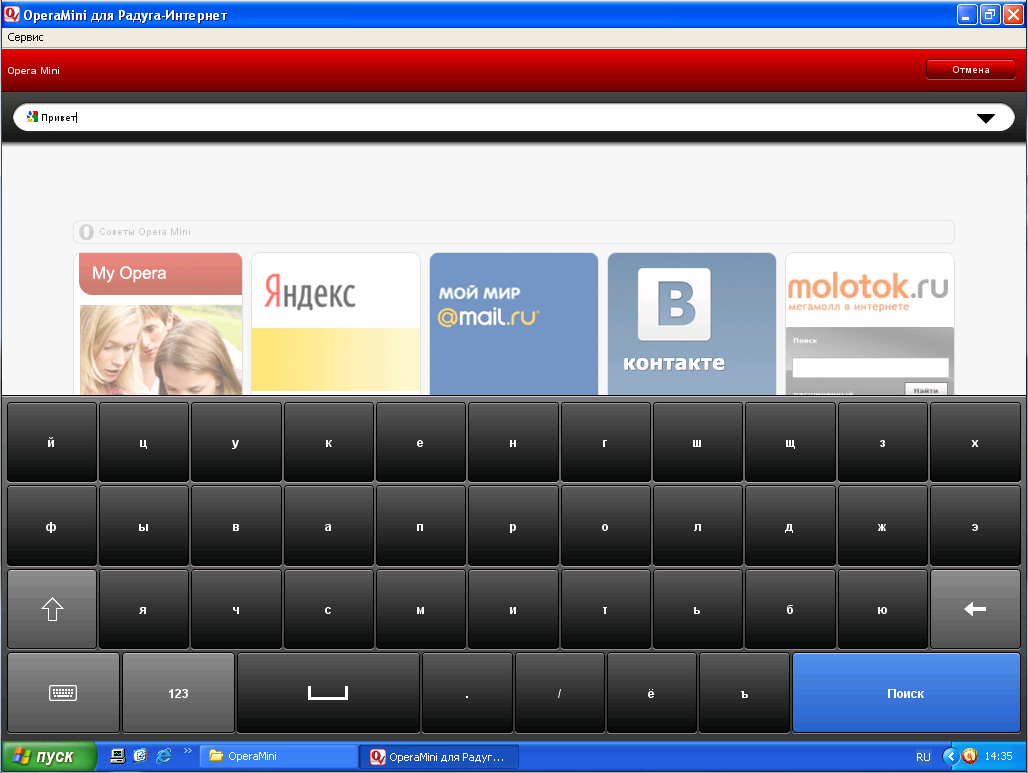Tap the э key
This screenshot has height=773, width=1028.
click(x=975, y=526)
